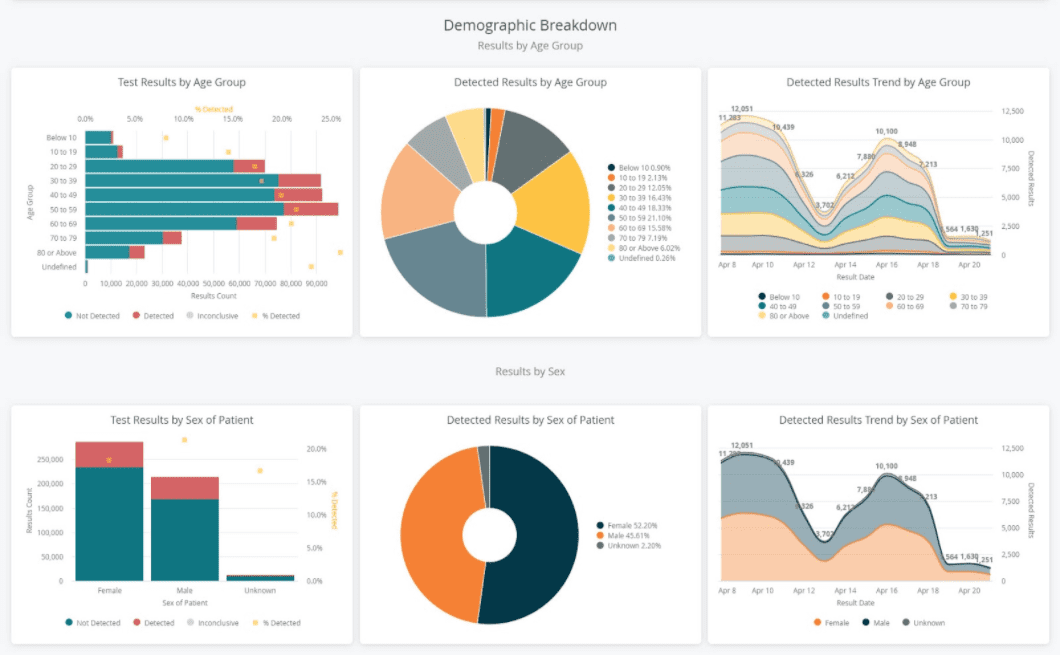1060x656 pixels.
Task: Click the Detected legend in sex chart
Action: point(153,623)
